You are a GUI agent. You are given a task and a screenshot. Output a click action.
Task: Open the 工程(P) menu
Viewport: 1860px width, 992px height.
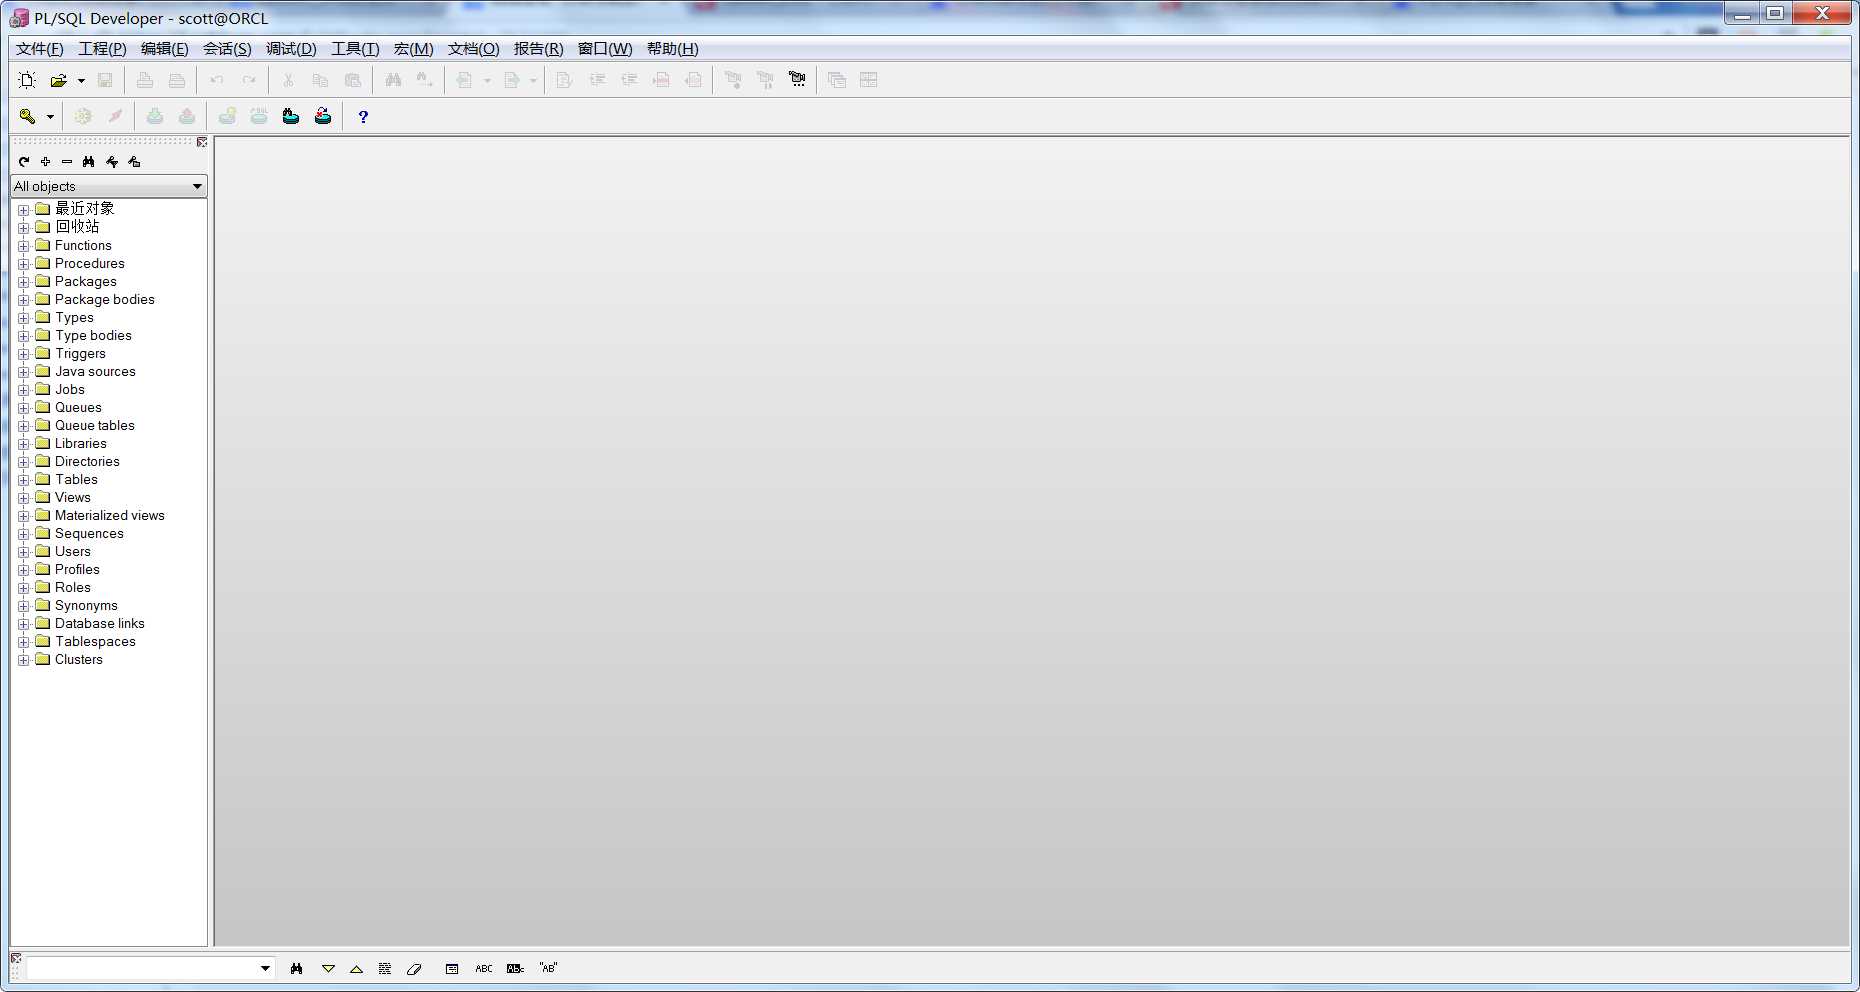(x=102, y=49)
